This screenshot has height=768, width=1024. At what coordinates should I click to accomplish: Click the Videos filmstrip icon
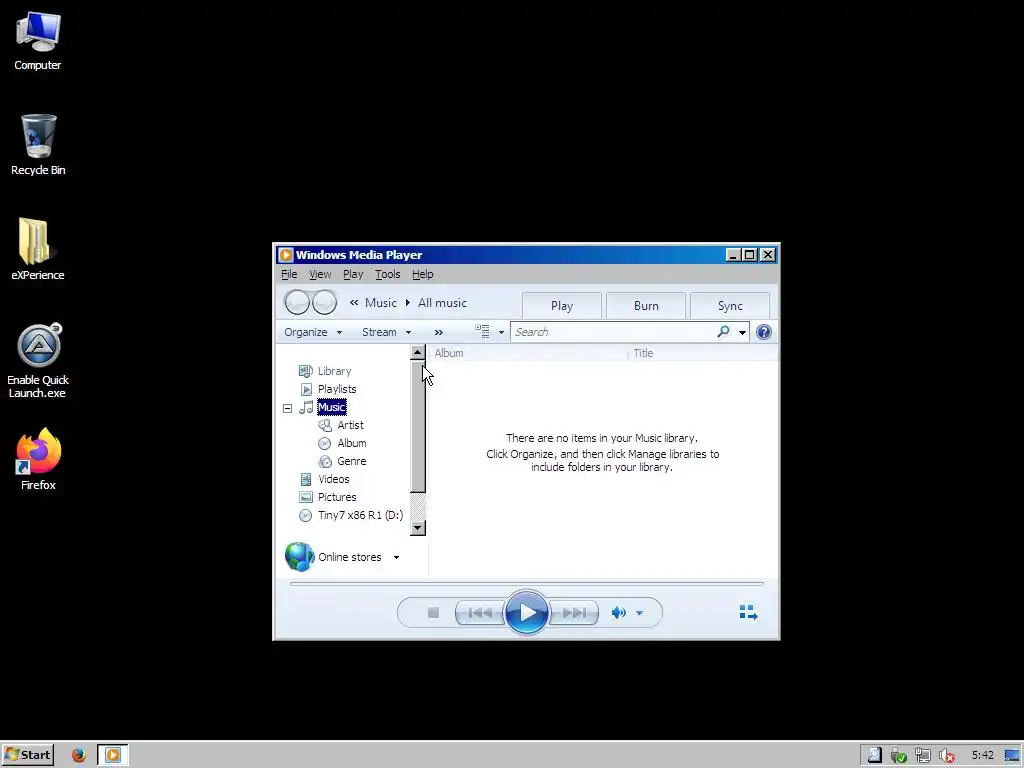pos(306,479)
